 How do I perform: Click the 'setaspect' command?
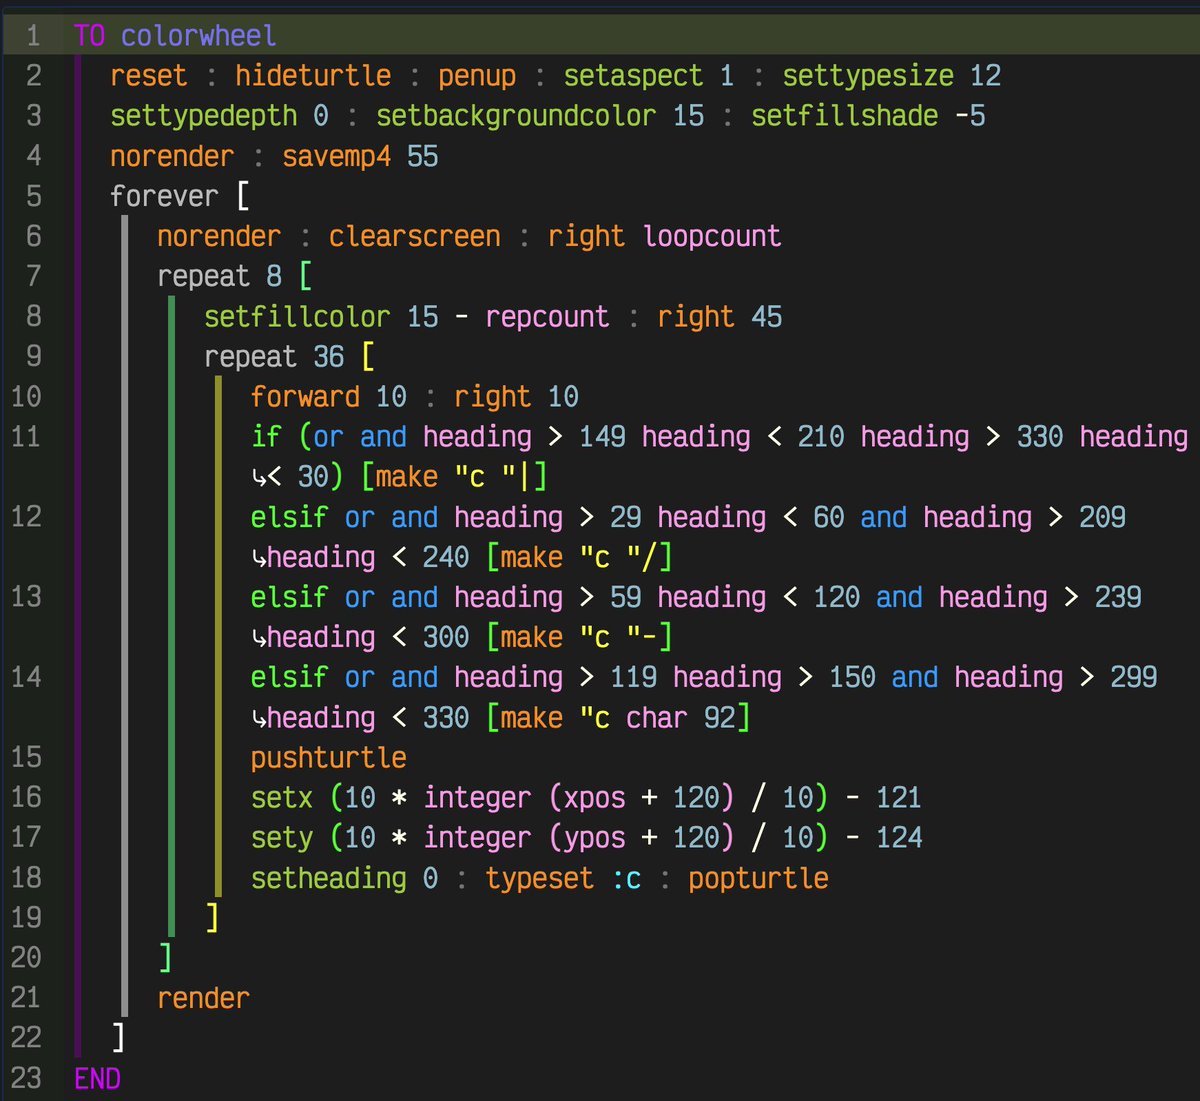click(x=633, y=76)
